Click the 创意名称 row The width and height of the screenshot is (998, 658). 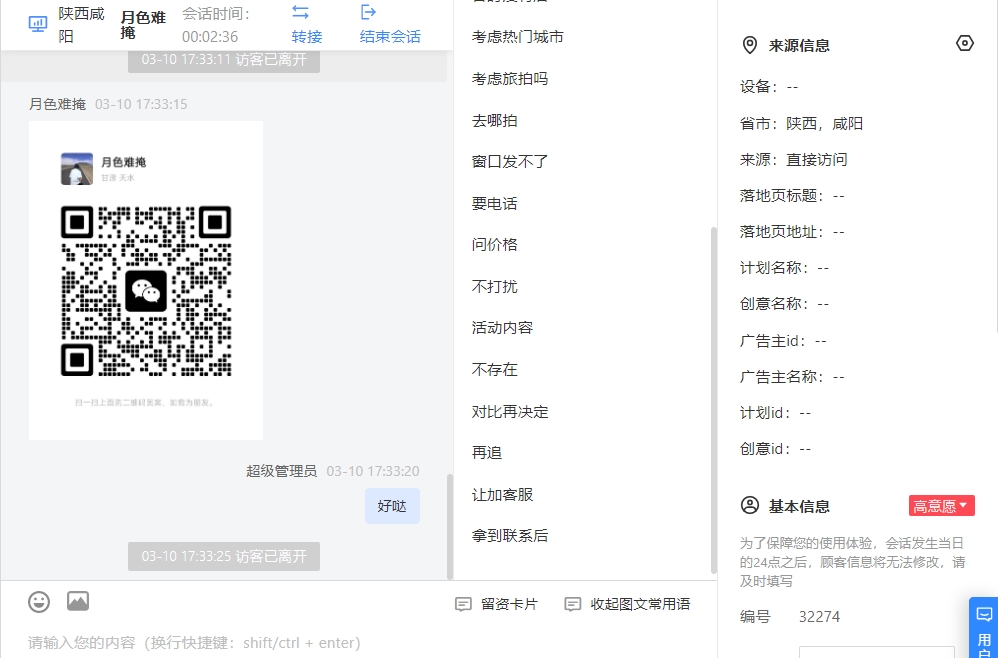[x=784, y=304]
